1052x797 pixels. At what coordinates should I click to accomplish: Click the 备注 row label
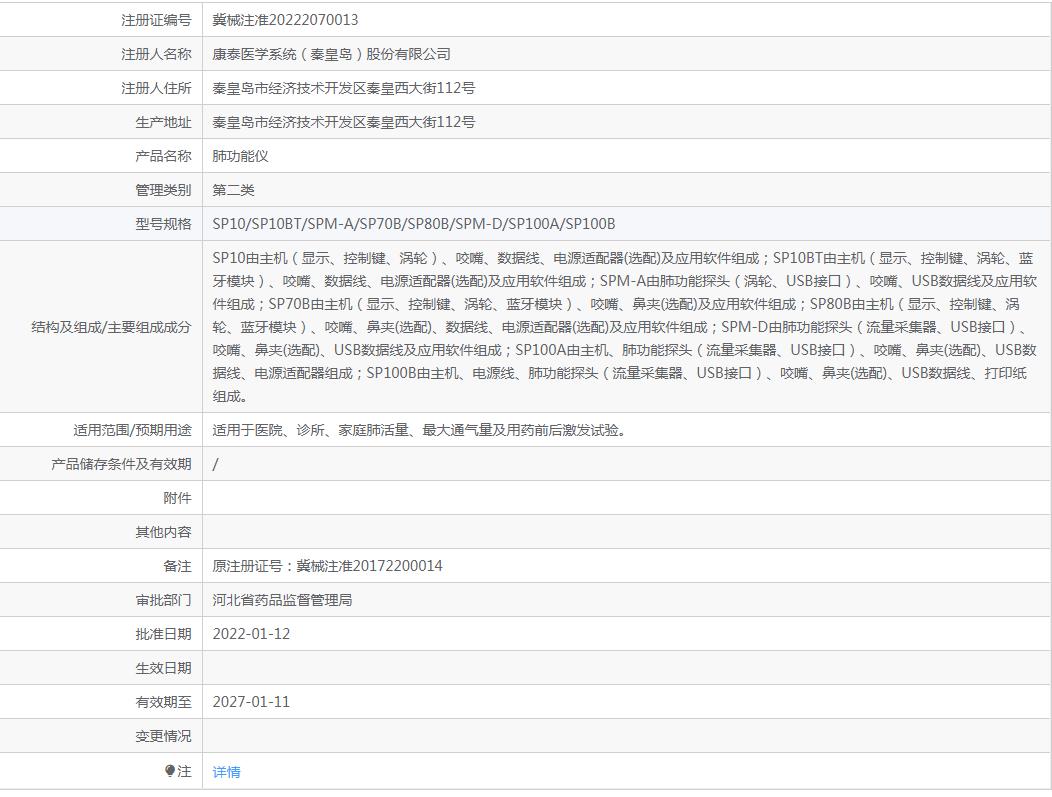[x=177, y=566]
